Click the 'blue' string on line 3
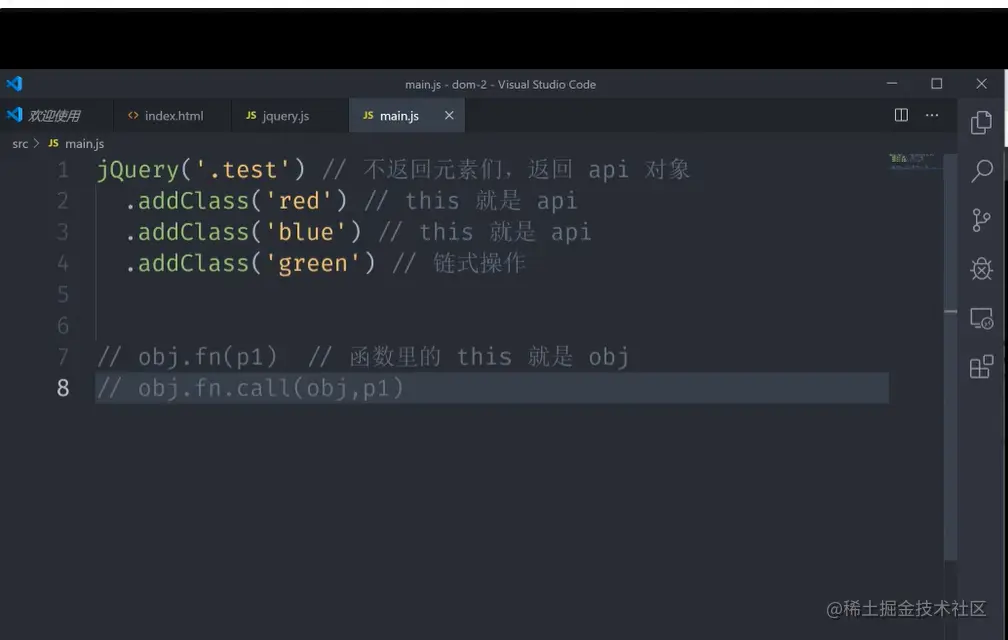Image resolution: width=1008 pixels, height=640 pixels. [x=305, y=232]
